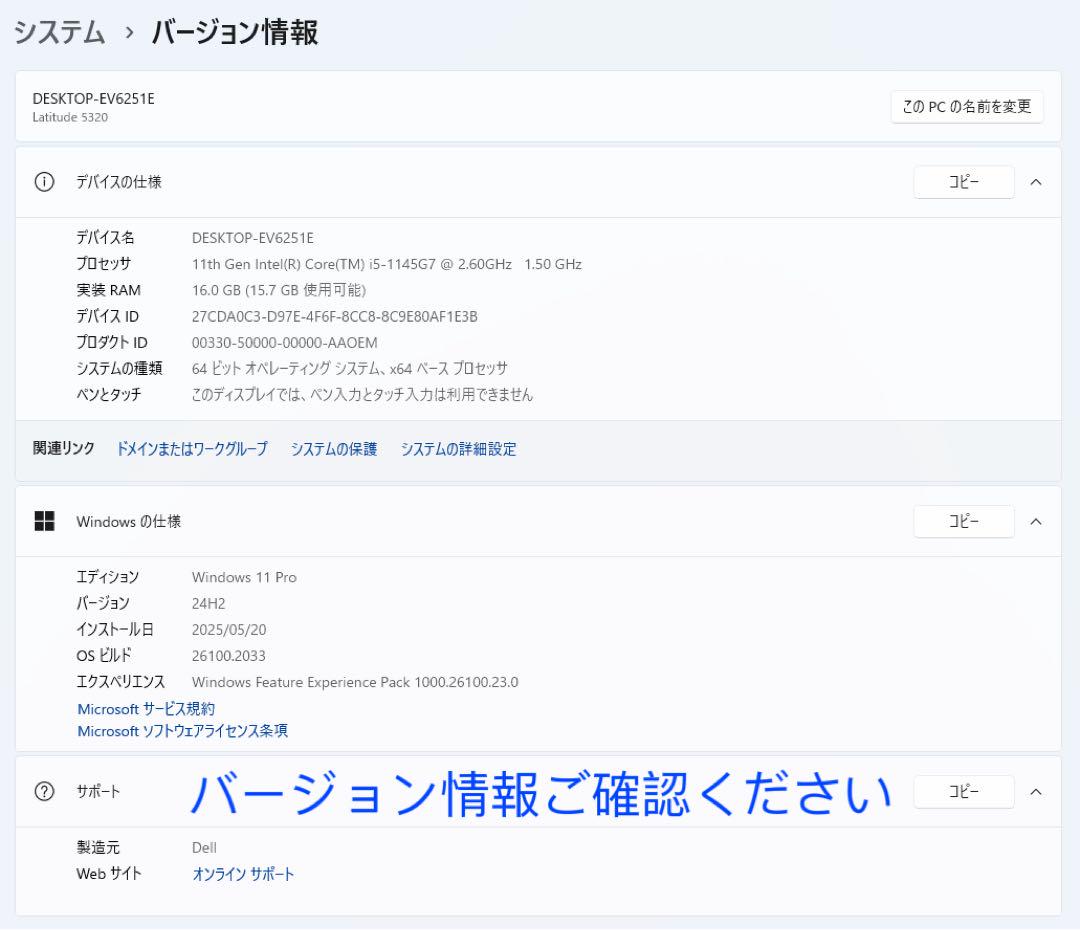Click the info icon beside デバイスの仕様
This screenshot has height=930, width=1080.
[44, 182]
